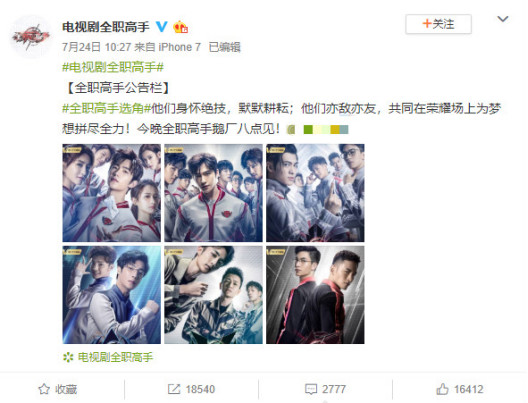The width and height of the screenshot is (528, 403).
Task: Repost using the share icon 18540
Action: click(191, 389)
